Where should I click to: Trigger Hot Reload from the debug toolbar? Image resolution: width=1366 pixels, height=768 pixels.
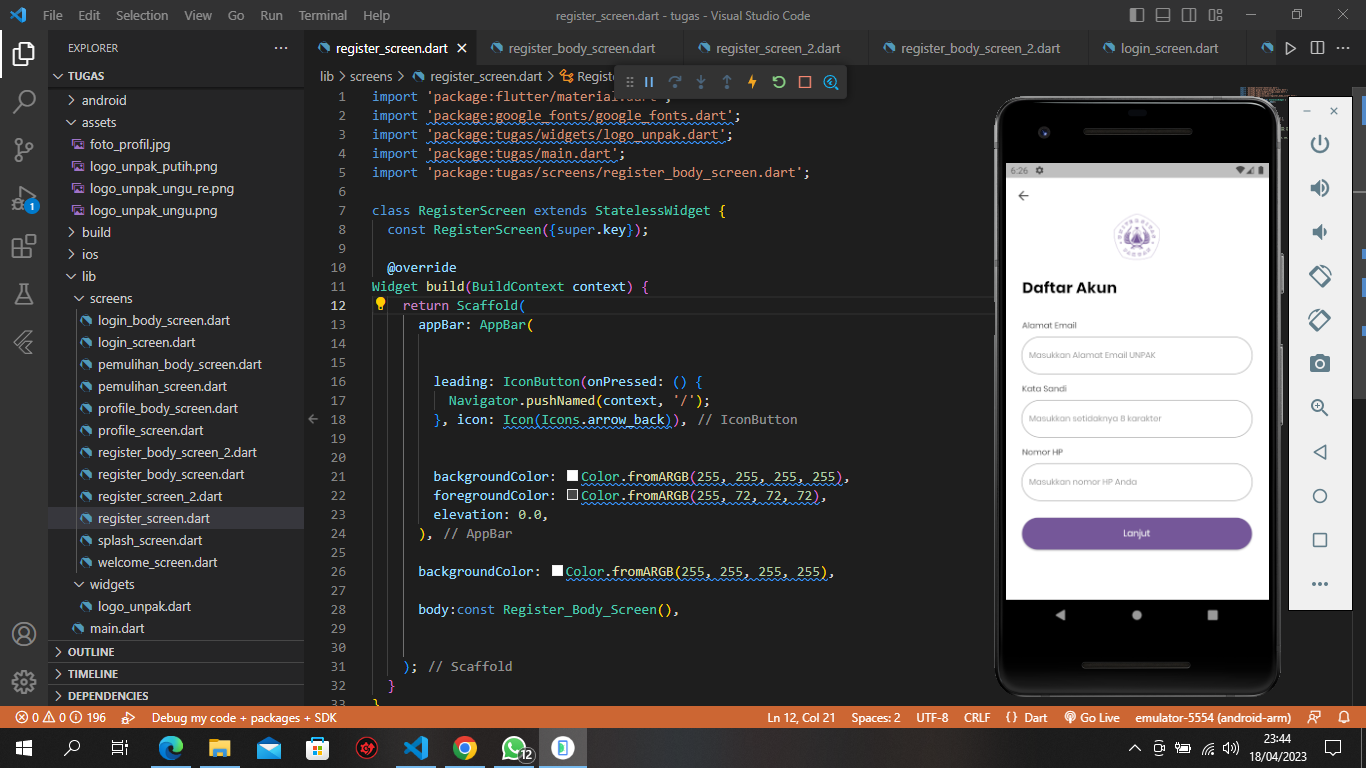tap(751, 82)
